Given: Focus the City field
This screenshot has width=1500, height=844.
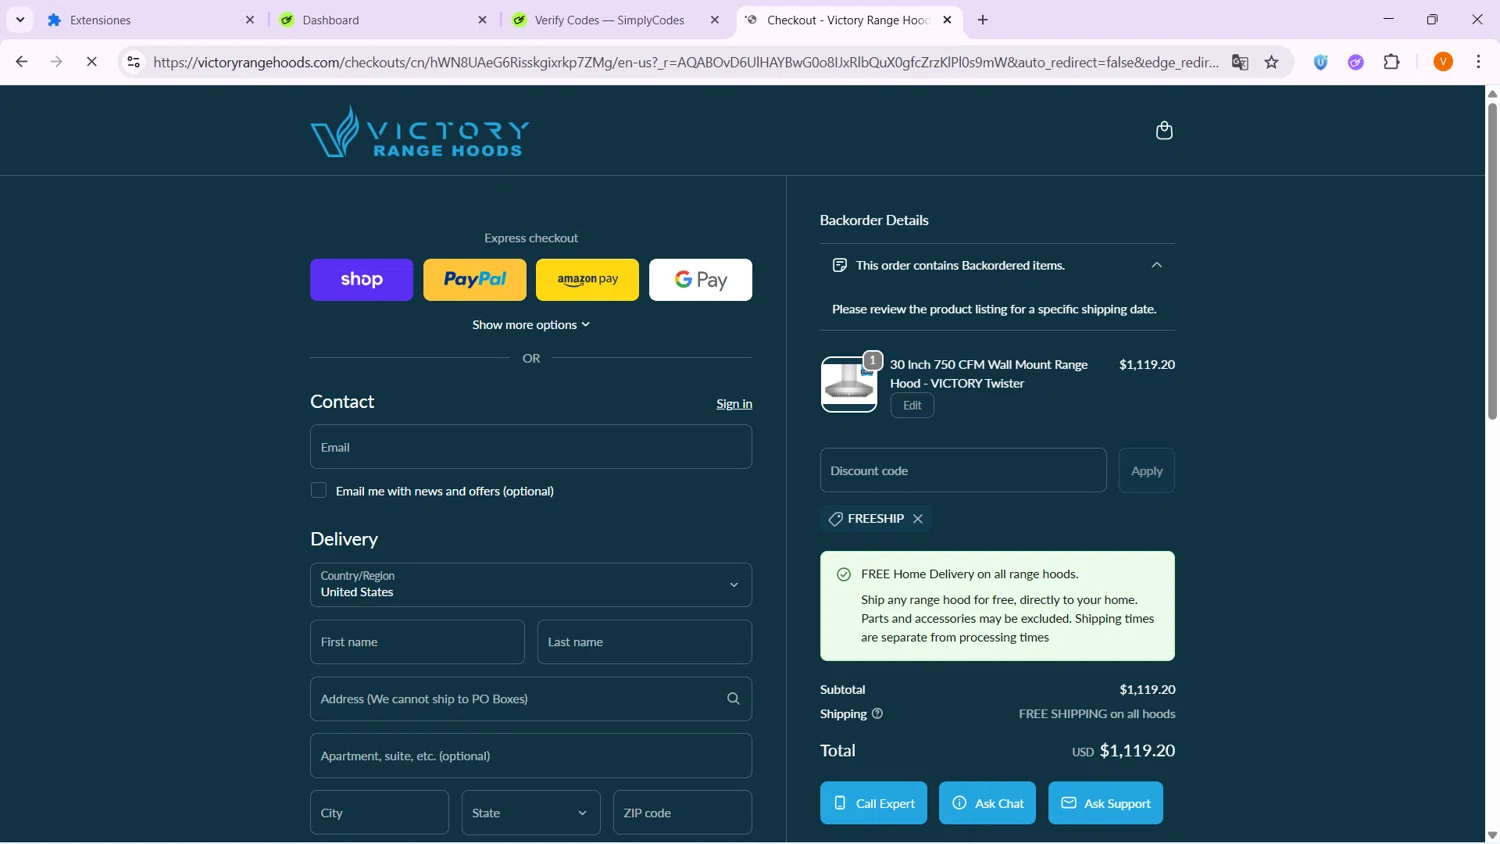Looking at the screenshot, I should (379, 813).
